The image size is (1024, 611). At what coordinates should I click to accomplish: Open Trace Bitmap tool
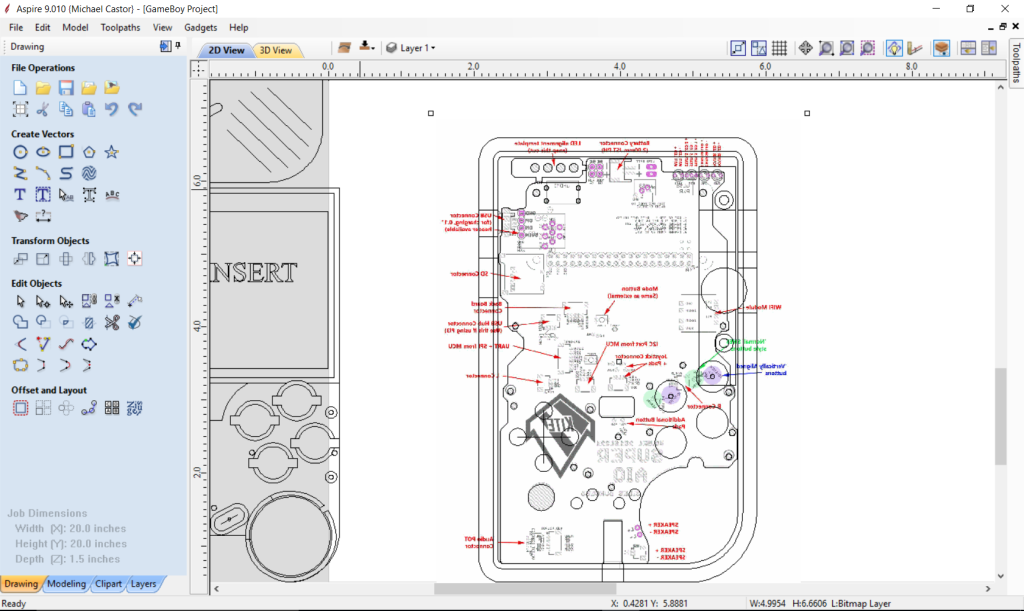[20, 215]
